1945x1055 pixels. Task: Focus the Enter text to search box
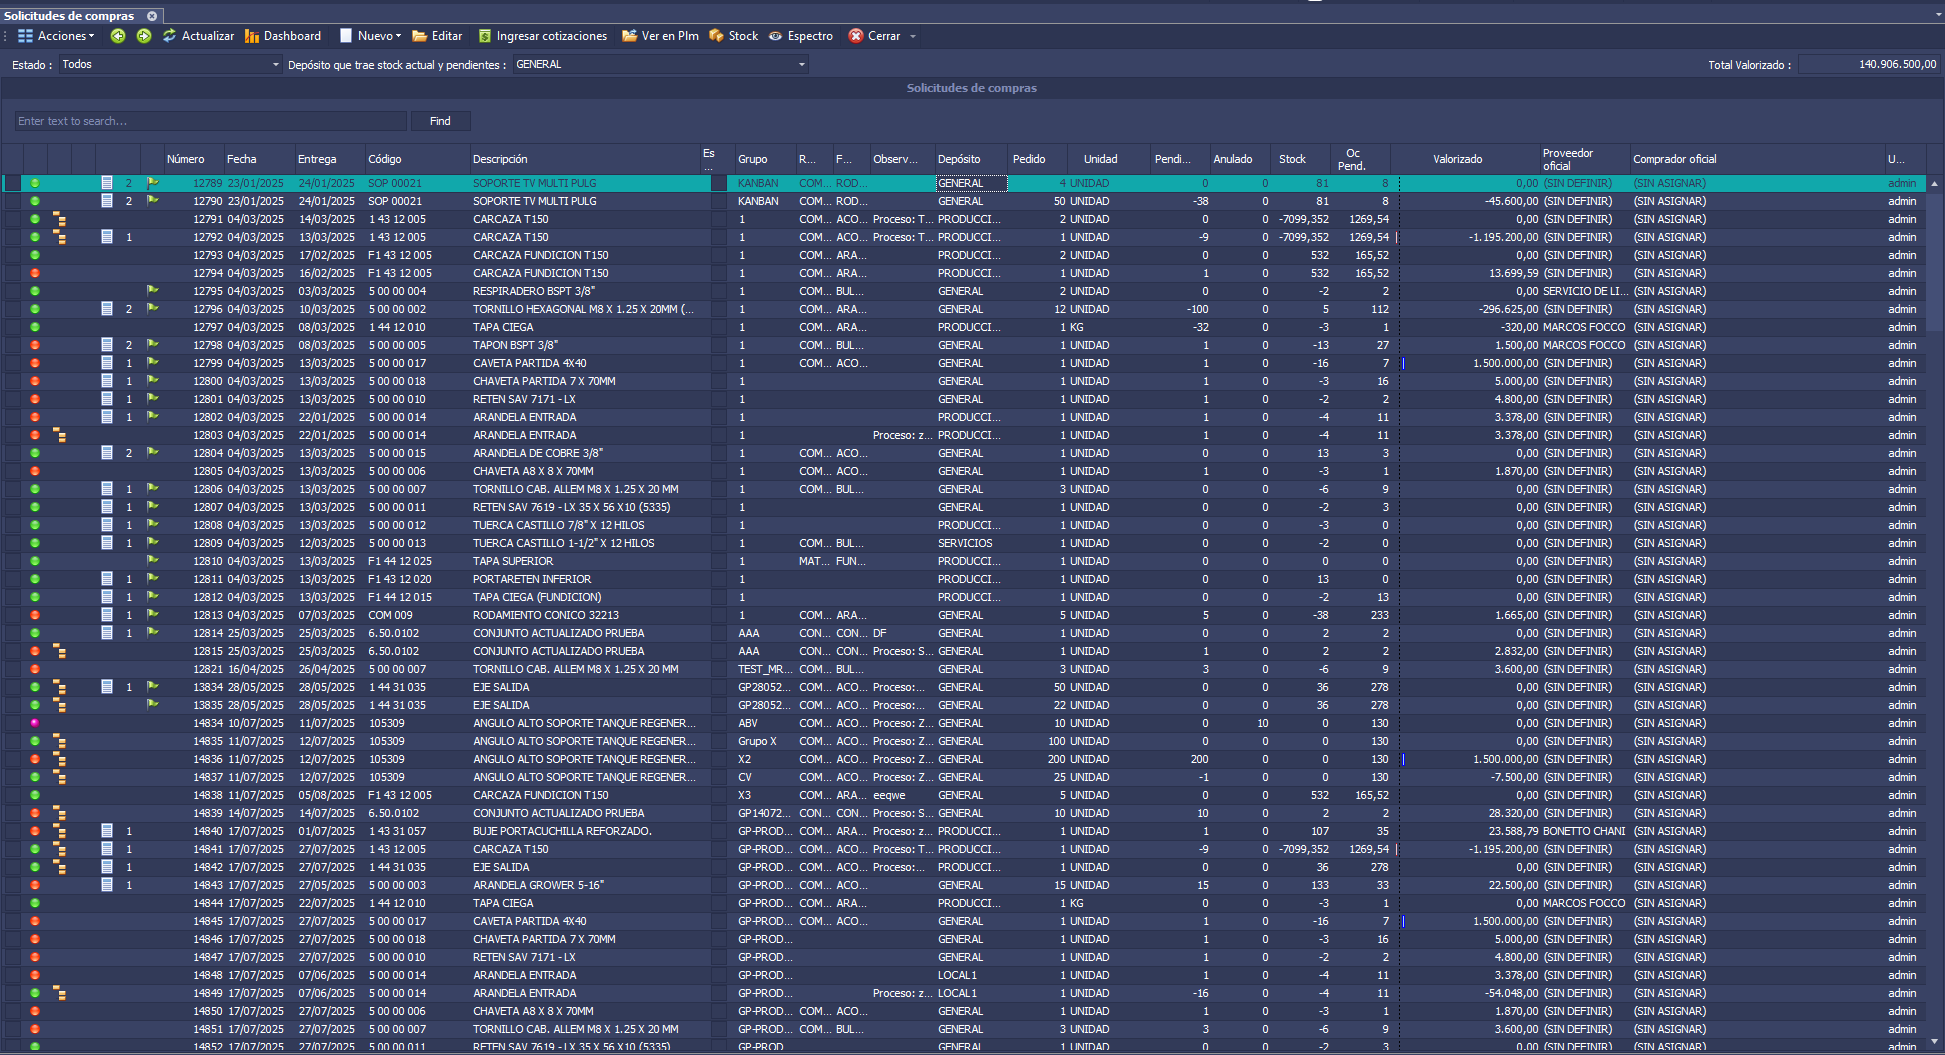tap(210, 121)
